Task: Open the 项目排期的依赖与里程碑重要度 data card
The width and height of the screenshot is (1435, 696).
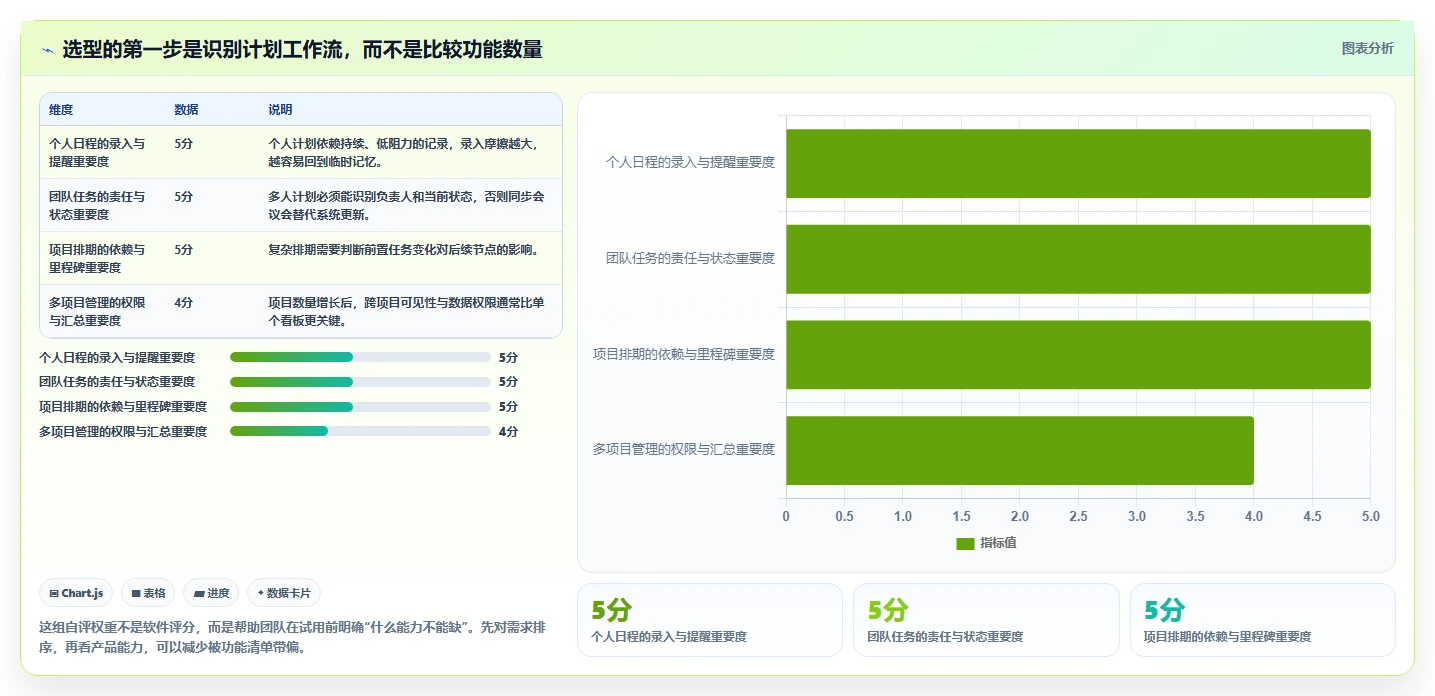Action: [x=1262, y=620]
